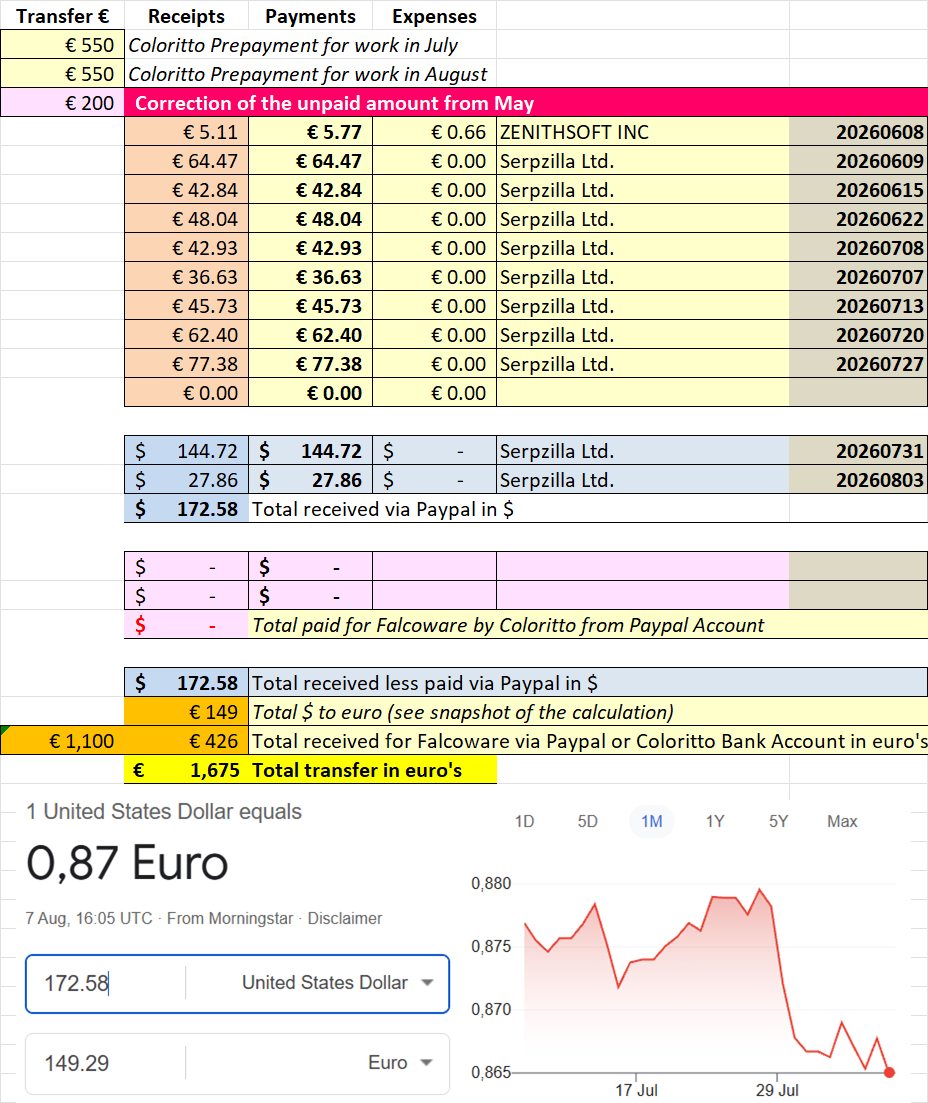Click cell 'Coloritto Prepayment for work in August'

point(308,74)
